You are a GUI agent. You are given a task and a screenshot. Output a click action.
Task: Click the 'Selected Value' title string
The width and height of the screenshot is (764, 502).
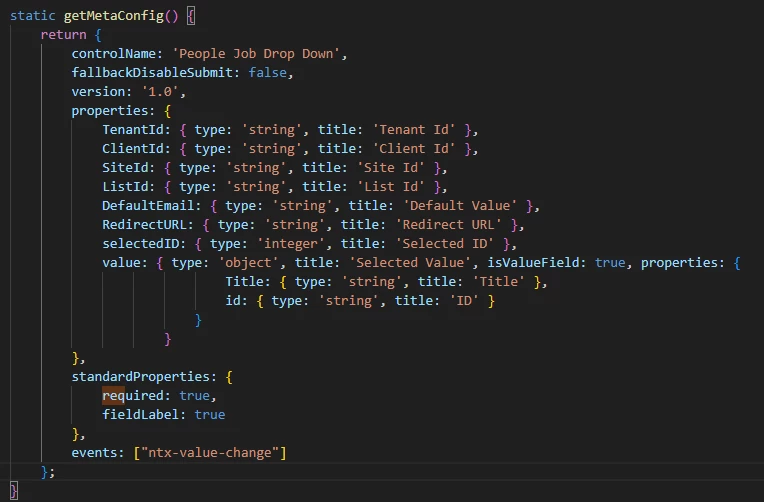point(410,263)
